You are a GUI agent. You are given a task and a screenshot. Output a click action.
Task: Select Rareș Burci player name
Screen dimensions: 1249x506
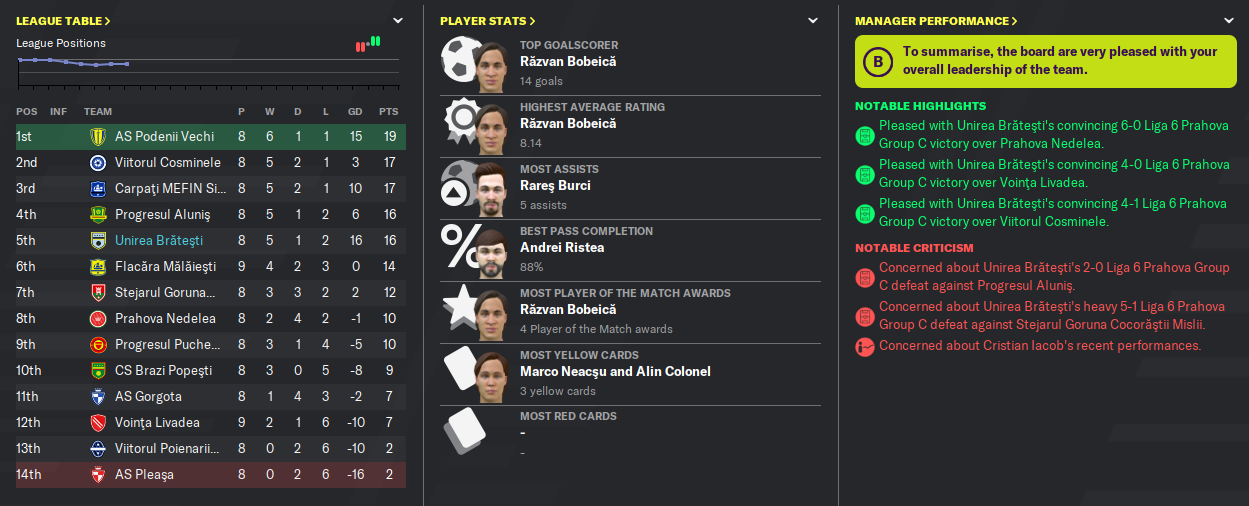pos(555,185)
